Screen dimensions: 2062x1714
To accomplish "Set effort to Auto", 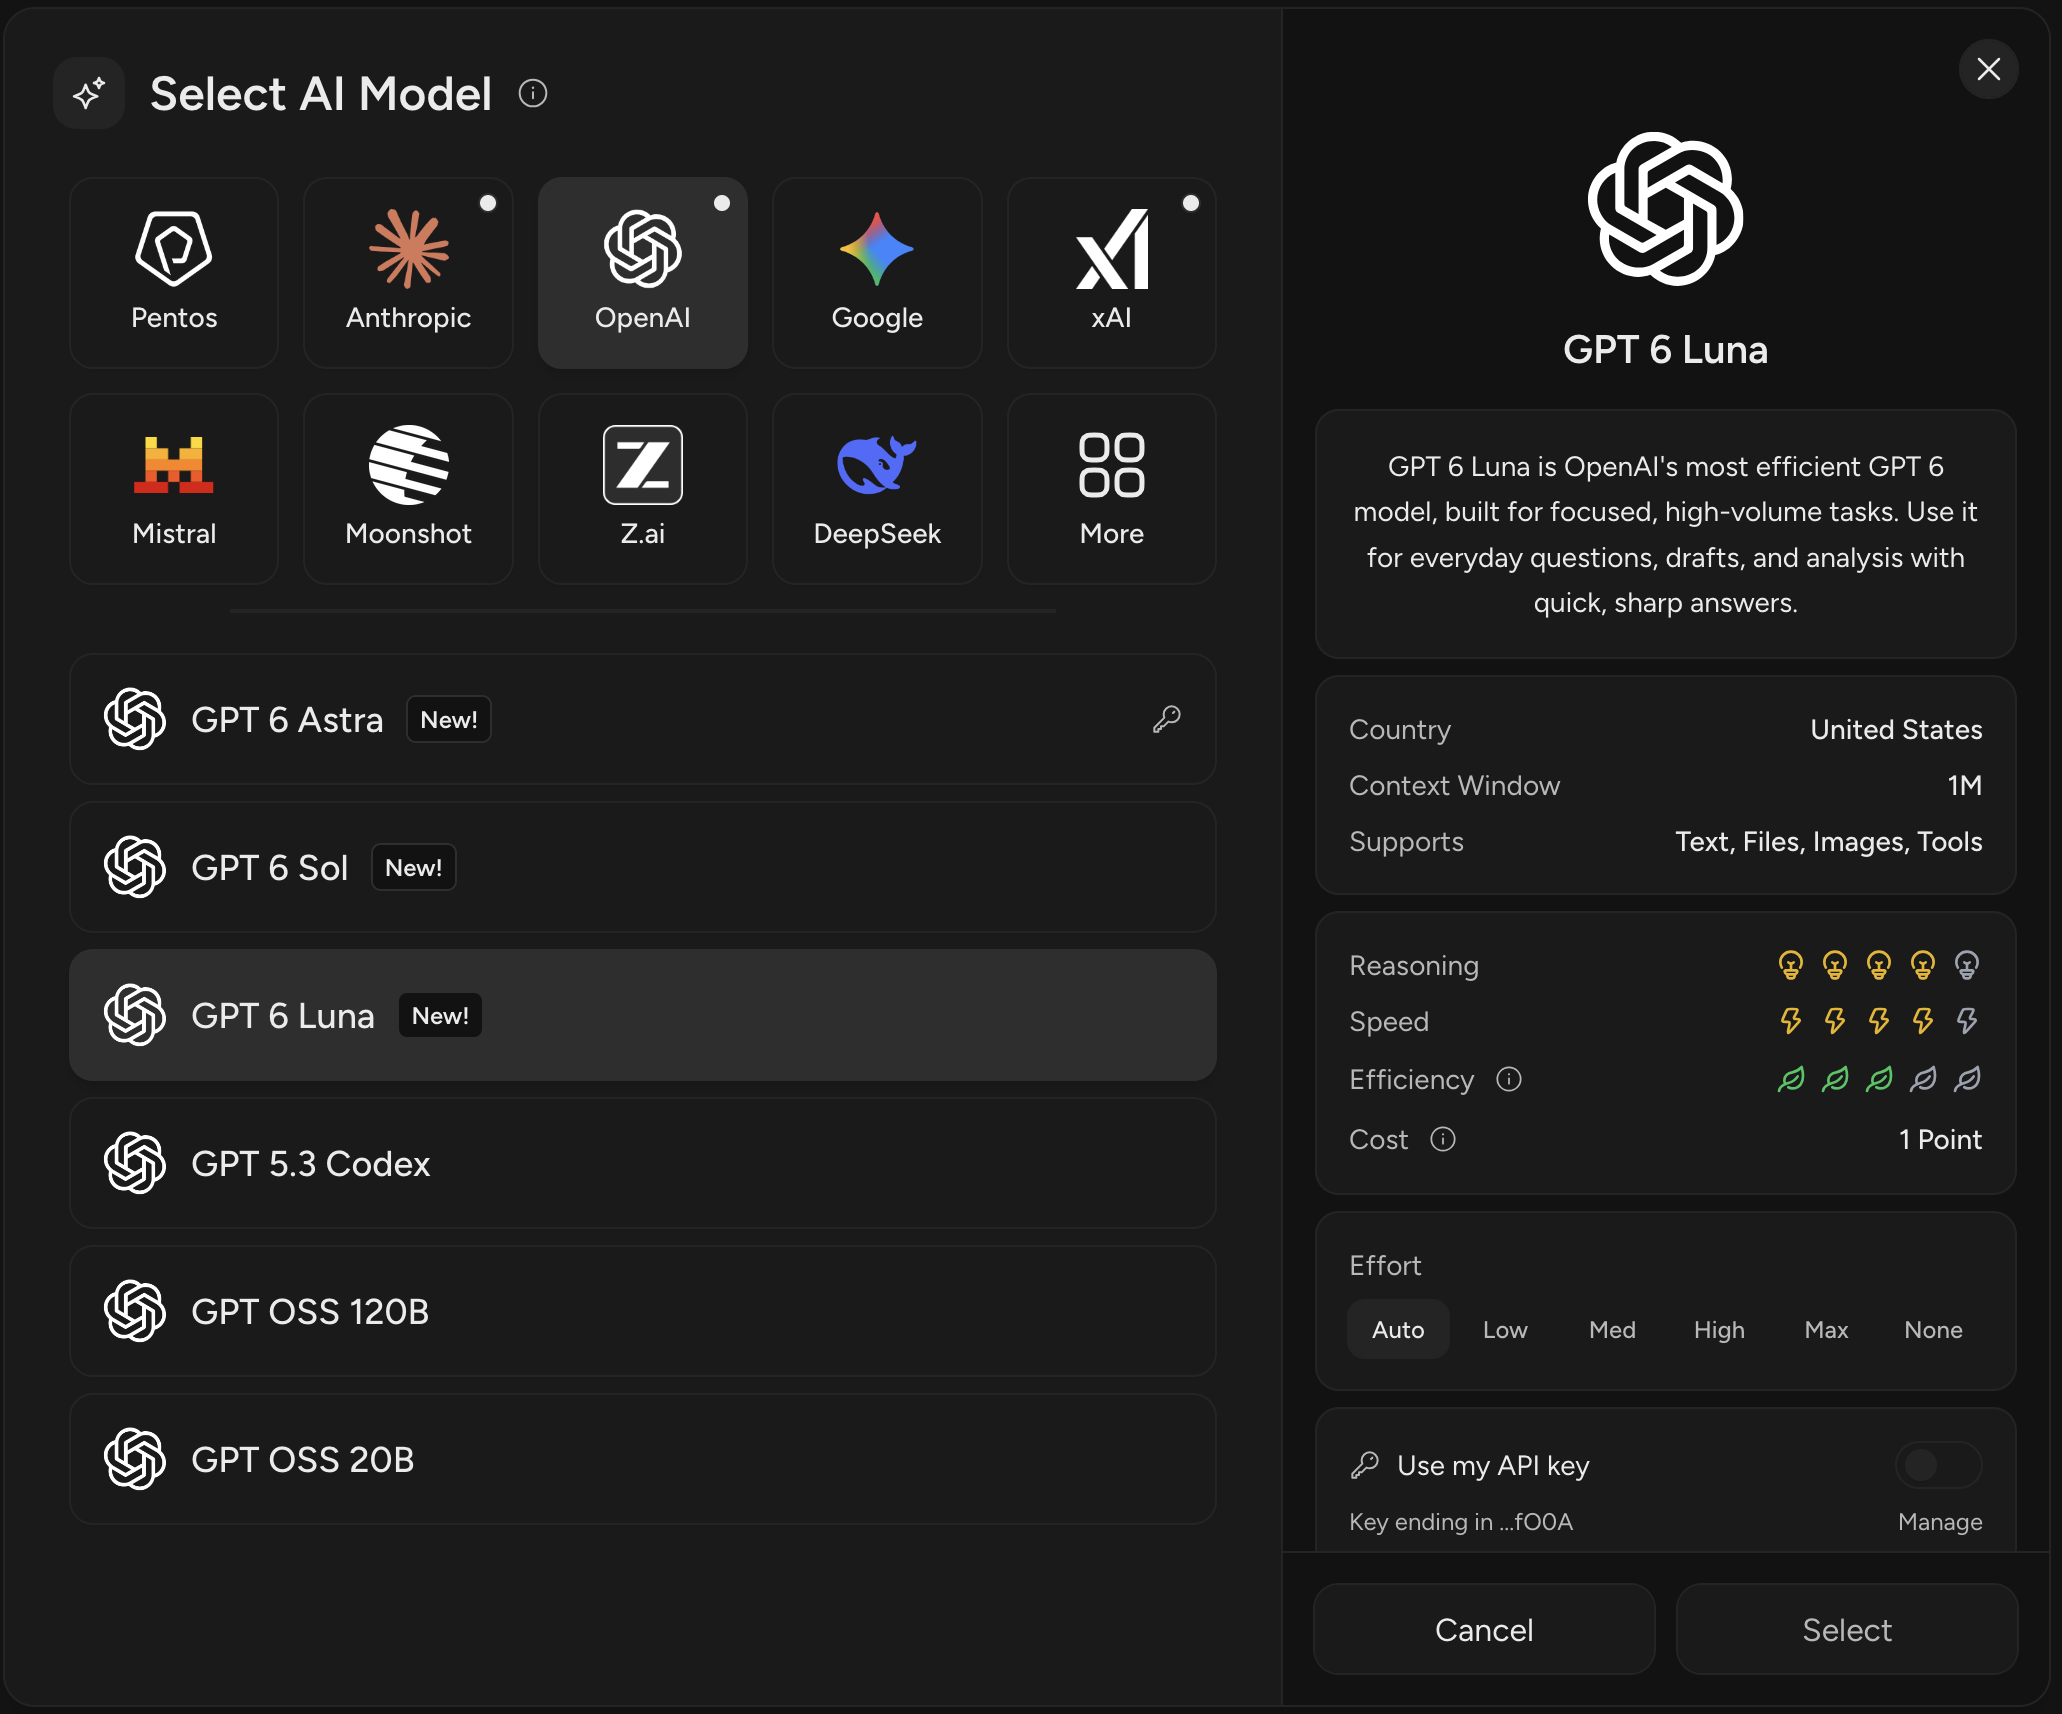I will pyautogui.click(x=1398, y=1329).
